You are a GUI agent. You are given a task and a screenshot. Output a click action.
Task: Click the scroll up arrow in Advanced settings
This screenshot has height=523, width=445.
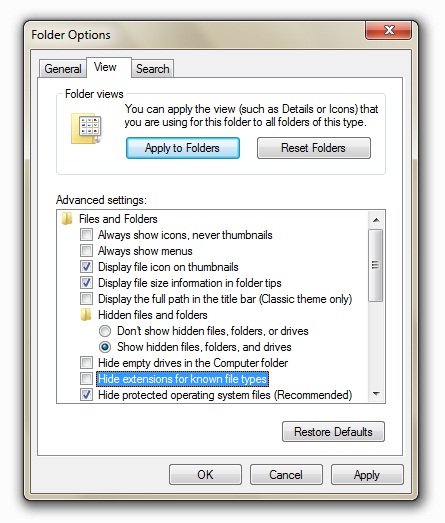[x=376, y=220]
